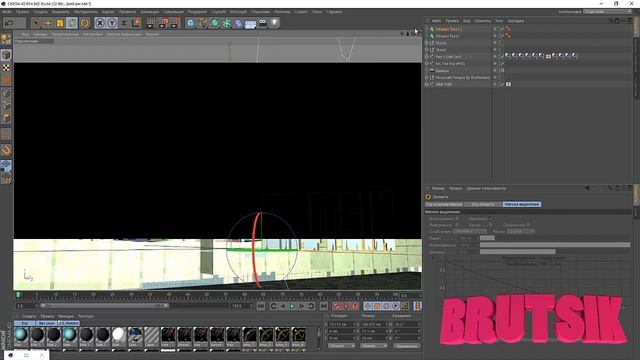Image resolution: width=640 pixels, height=360 pixels.
Task: Open the Файл menu in main menu bar
Action: [x=7, y=12]
